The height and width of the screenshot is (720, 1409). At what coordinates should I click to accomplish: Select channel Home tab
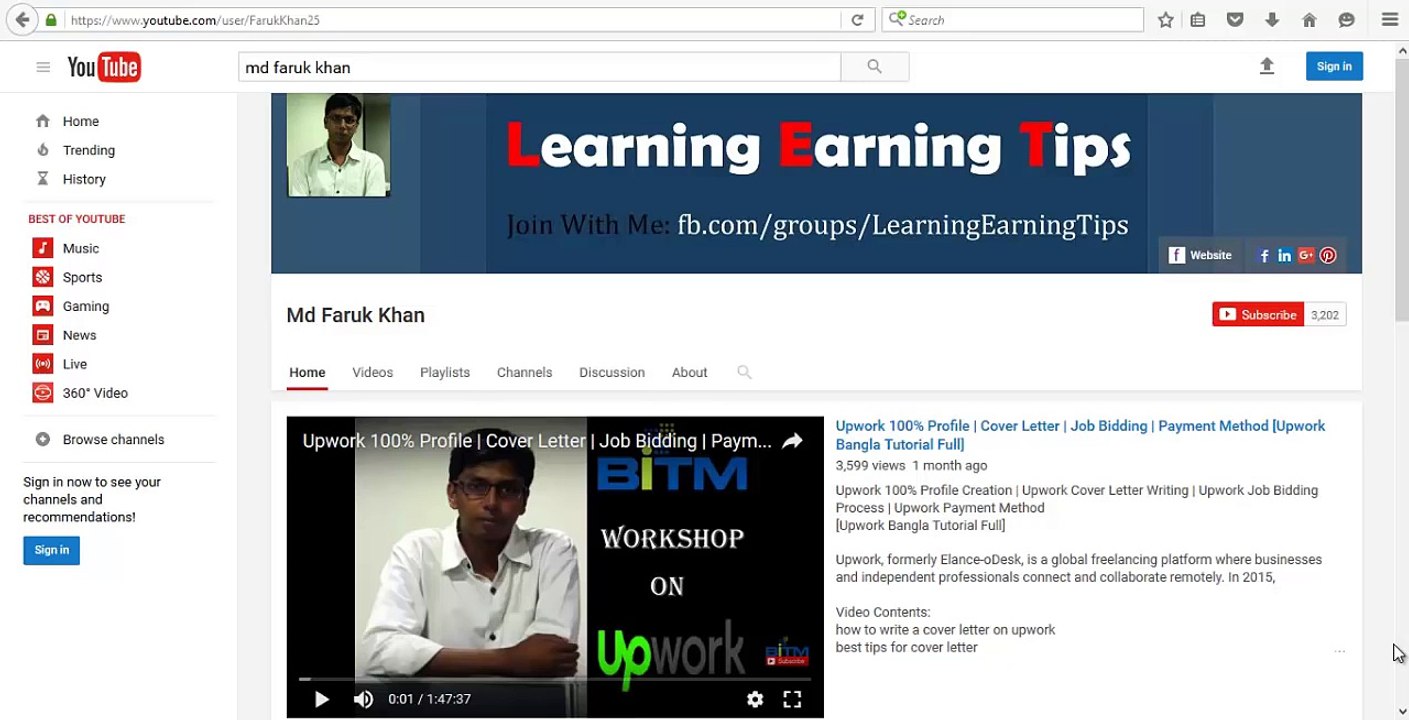[307, 372]
